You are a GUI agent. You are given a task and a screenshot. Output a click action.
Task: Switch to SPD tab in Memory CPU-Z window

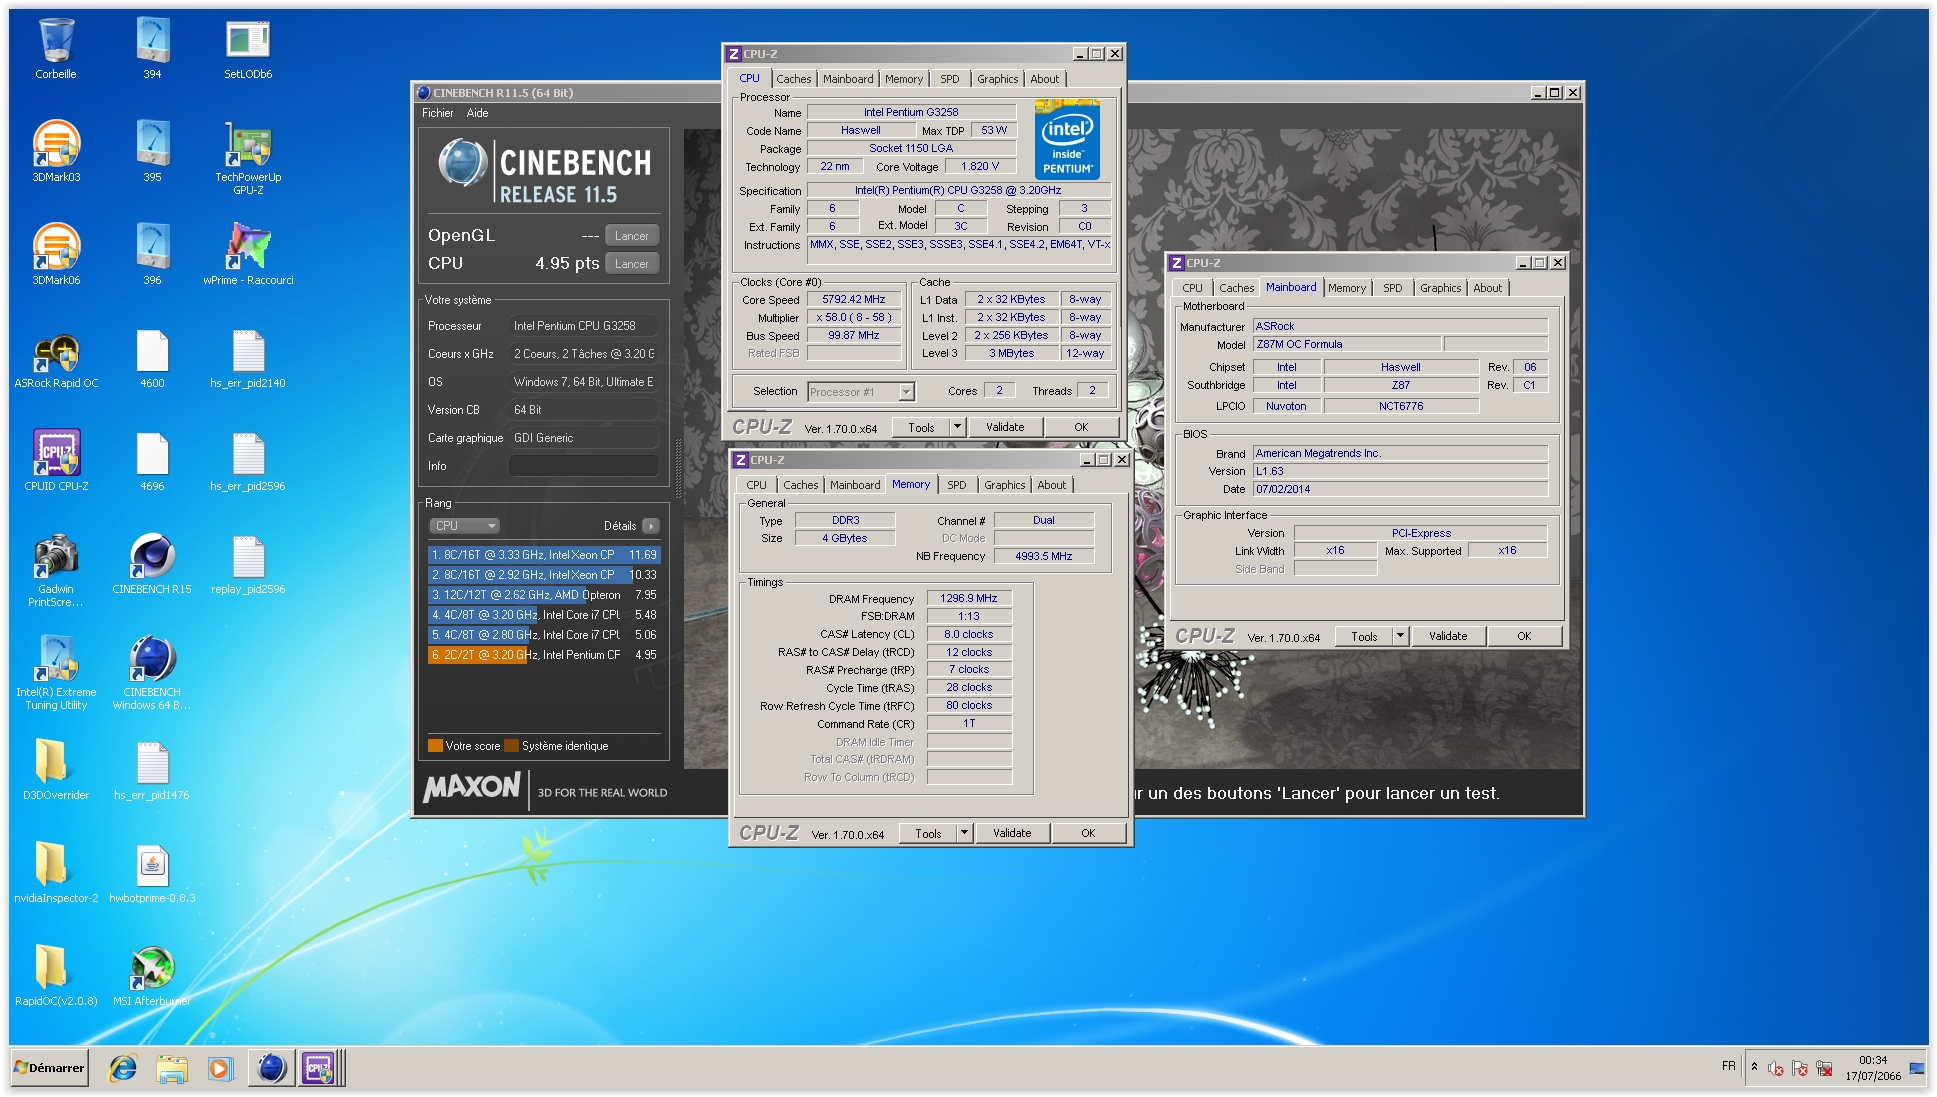[957, 485]
